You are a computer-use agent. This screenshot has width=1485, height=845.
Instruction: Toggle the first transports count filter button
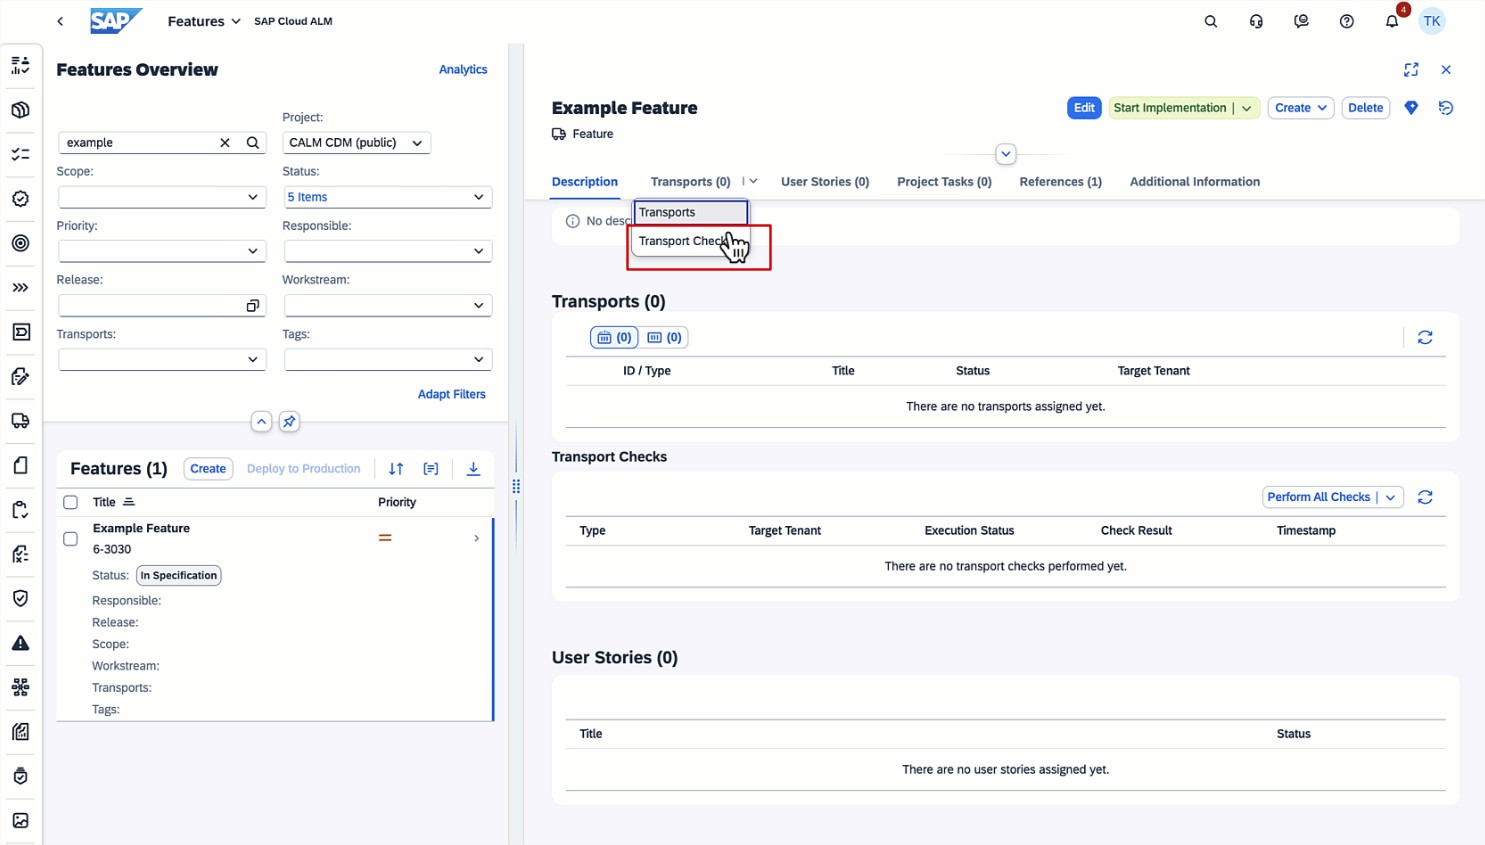tap(614, 338)
